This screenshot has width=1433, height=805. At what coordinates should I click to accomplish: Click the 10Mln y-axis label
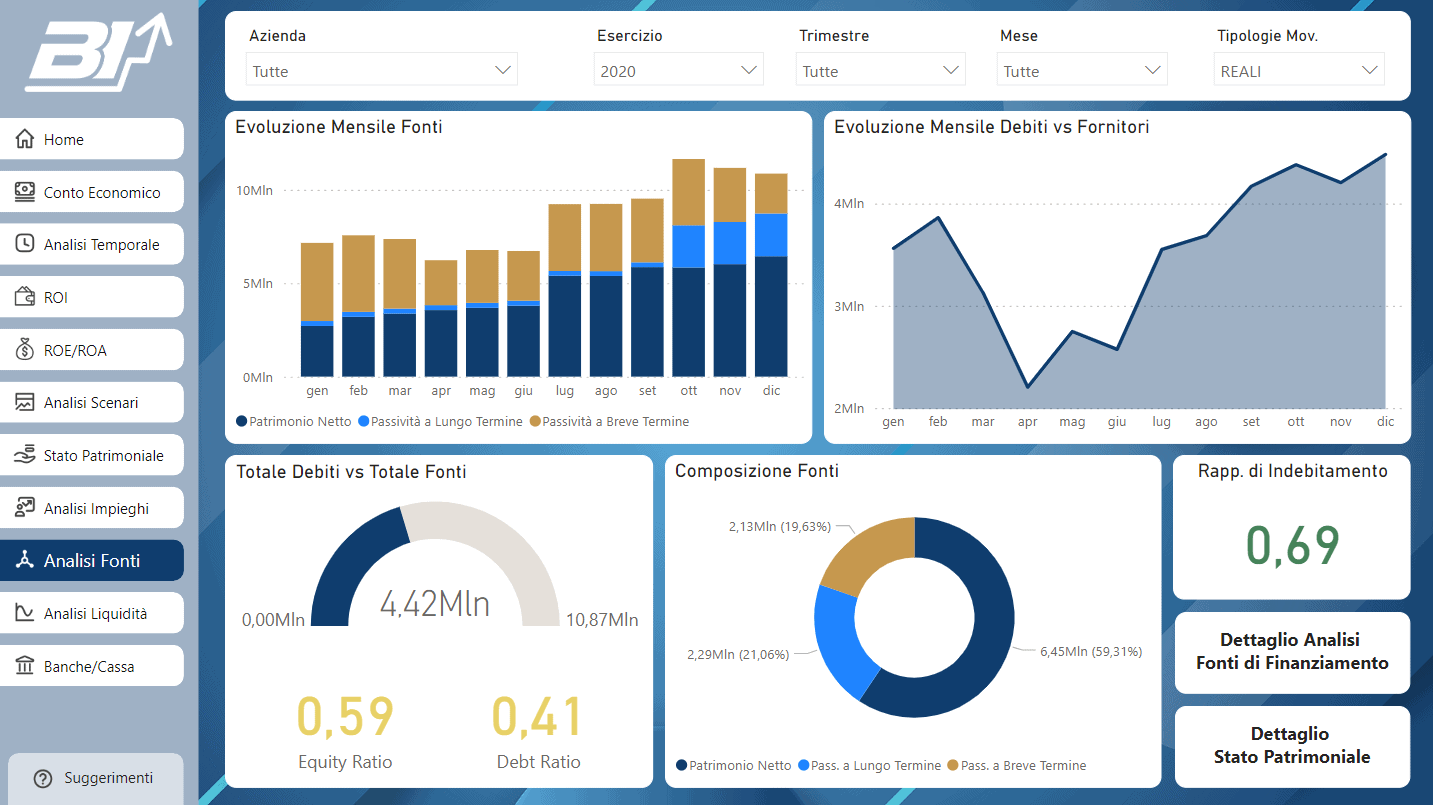coord(254,190)
